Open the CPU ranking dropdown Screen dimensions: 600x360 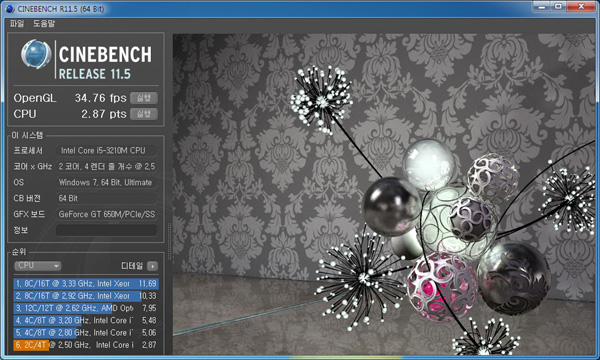point(38,266)
